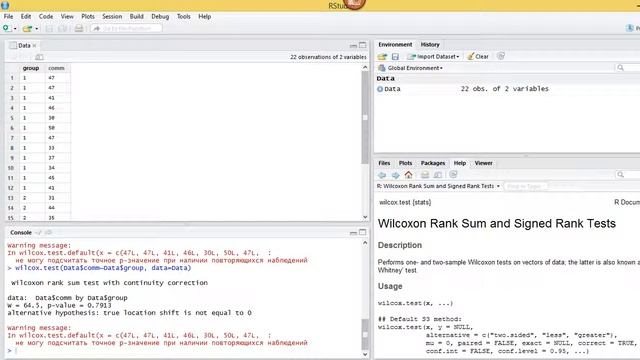This screenshot has height=360, width=640.
Task: Switch to the Packages tab
Action: tap(433, 163)
